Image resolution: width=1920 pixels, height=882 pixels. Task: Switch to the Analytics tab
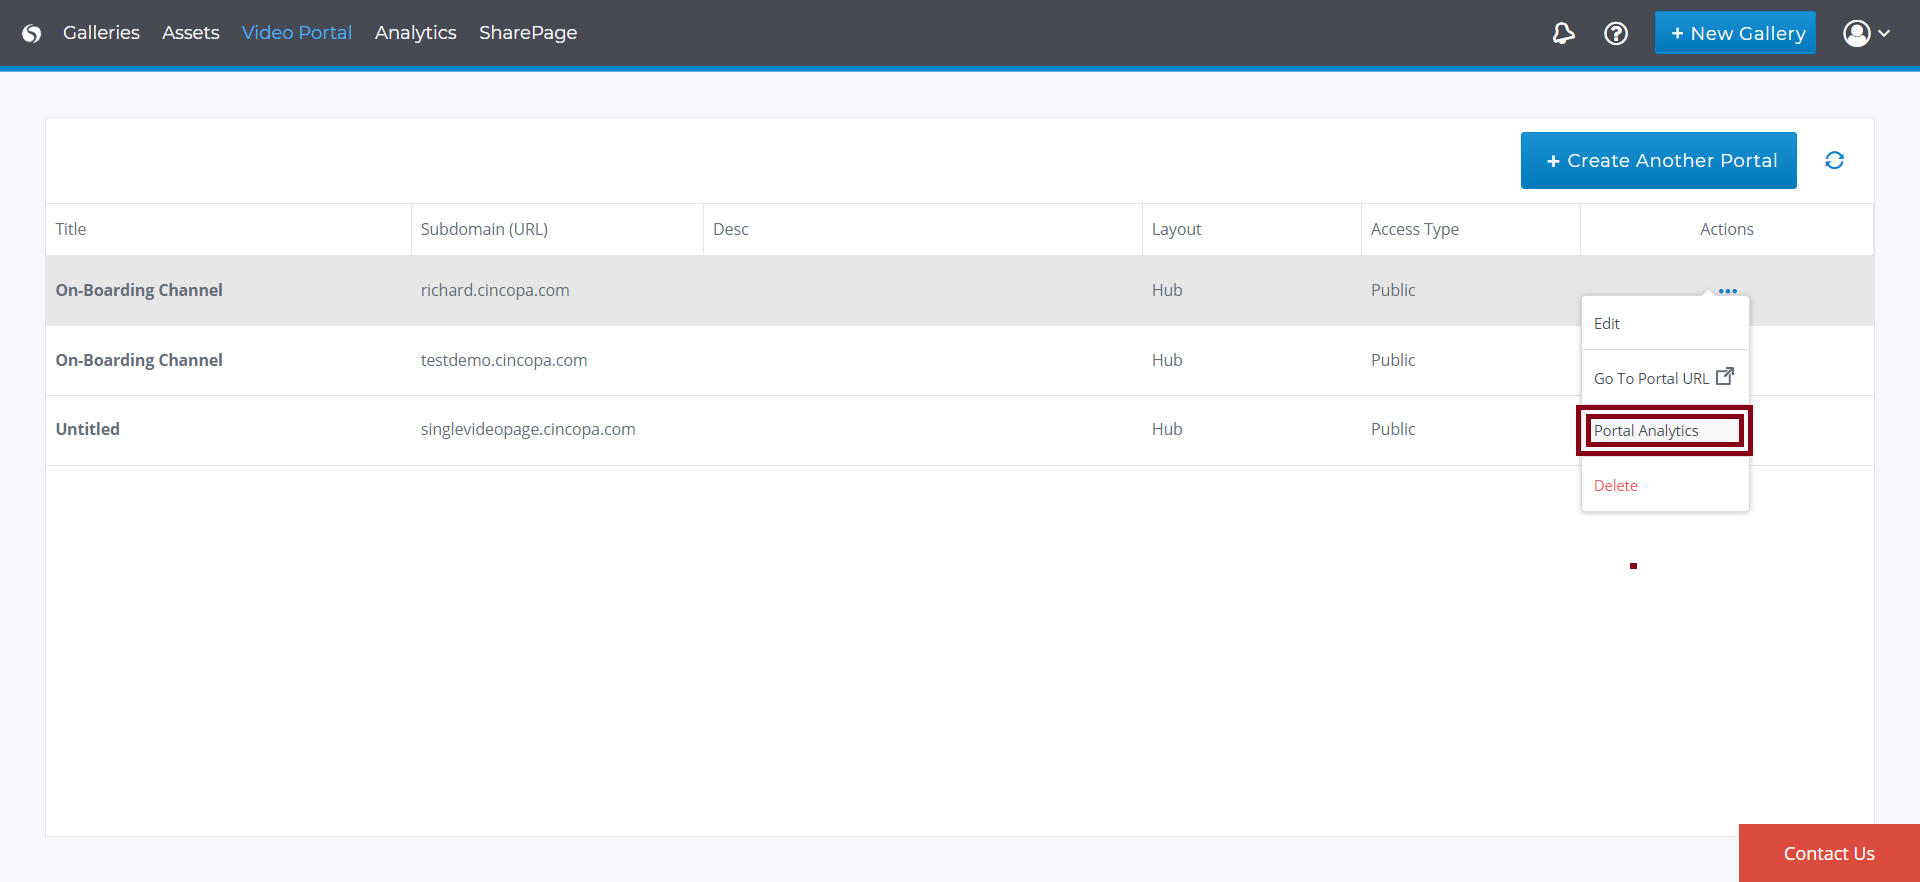coord(415,33)
